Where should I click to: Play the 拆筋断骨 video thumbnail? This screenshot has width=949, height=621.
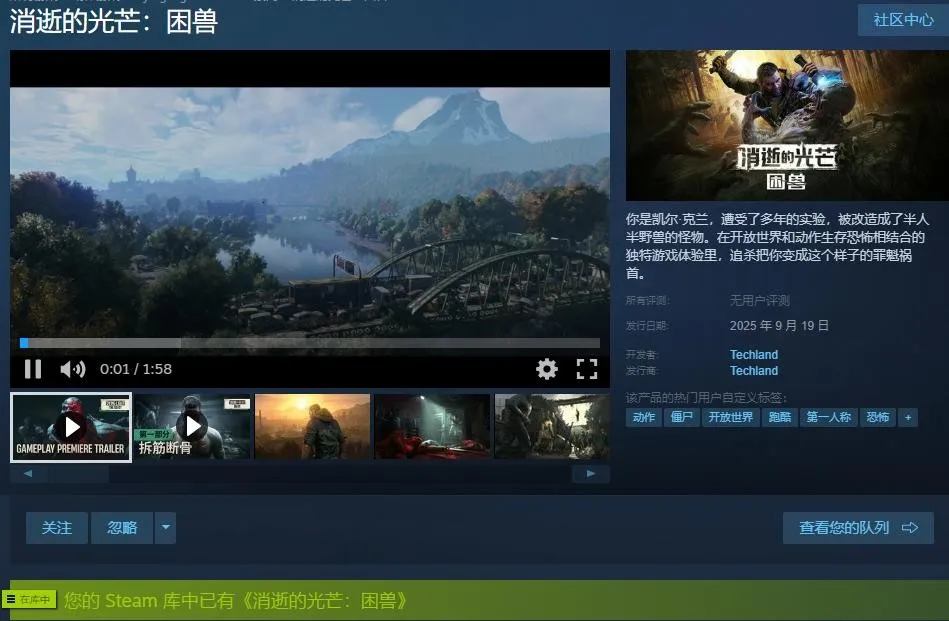pos(192,427)
